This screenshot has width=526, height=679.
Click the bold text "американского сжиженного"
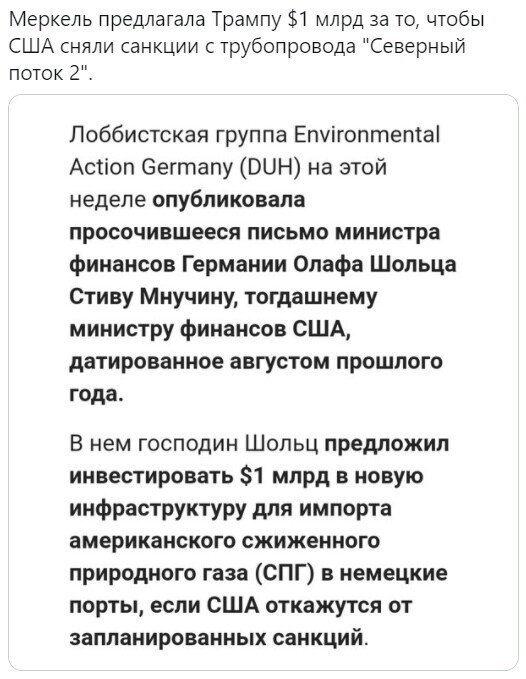coord(225,540)
